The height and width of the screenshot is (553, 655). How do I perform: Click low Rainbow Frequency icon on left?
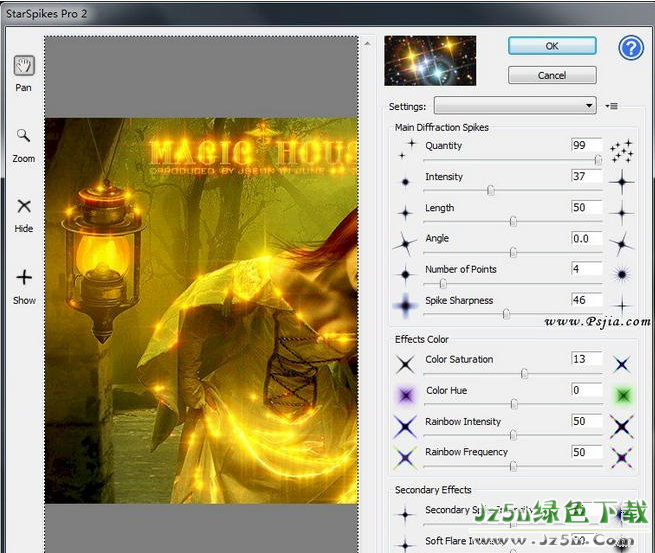[x=405, y=458]
